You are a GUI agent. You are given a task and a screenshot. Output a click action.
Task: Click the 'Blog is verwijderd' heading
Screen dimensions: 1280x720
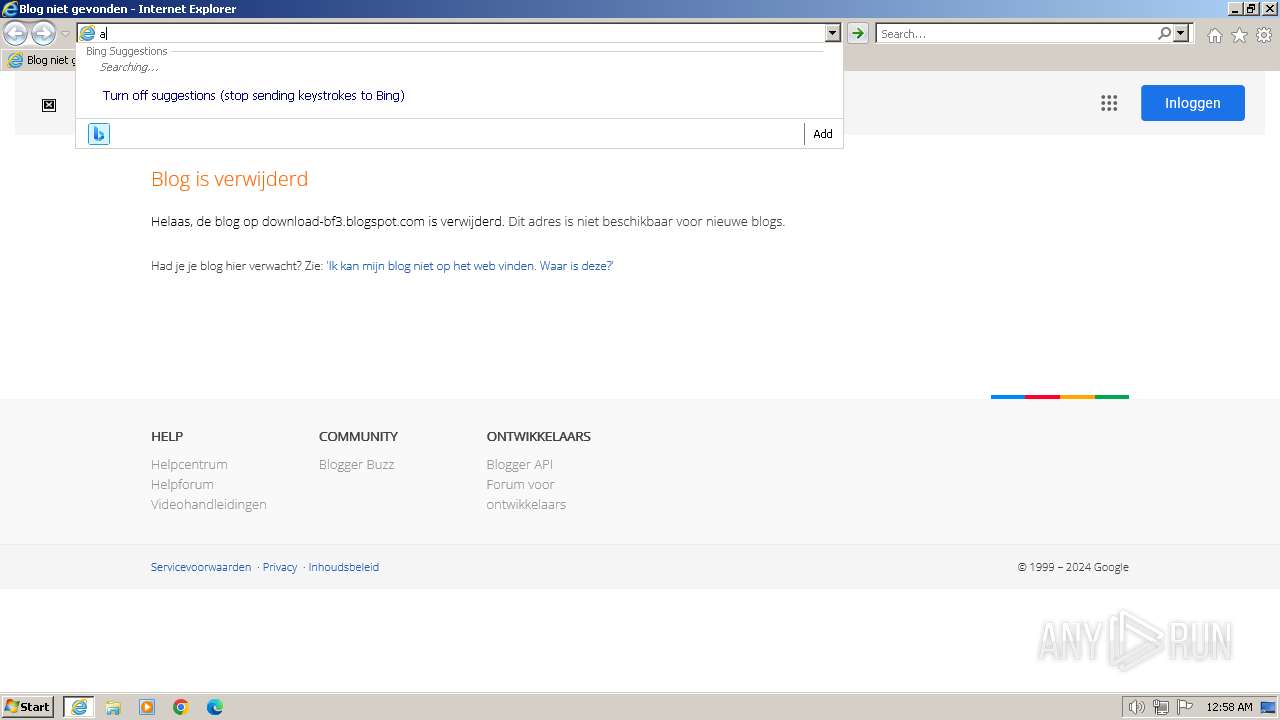coord(229,179)
